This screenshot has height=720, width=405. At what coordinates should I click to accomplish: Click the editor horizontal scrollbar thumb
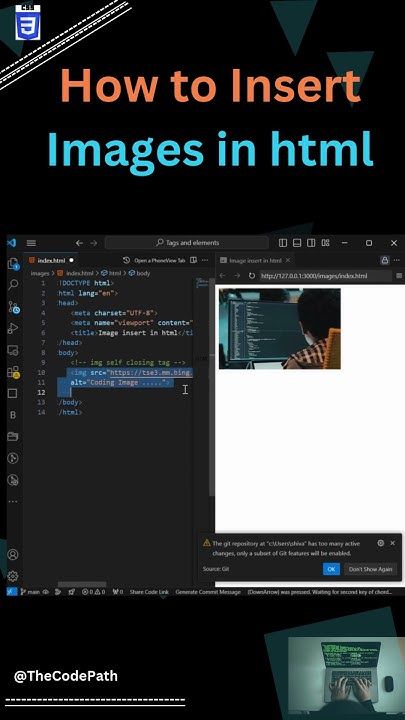coord(82,584)
